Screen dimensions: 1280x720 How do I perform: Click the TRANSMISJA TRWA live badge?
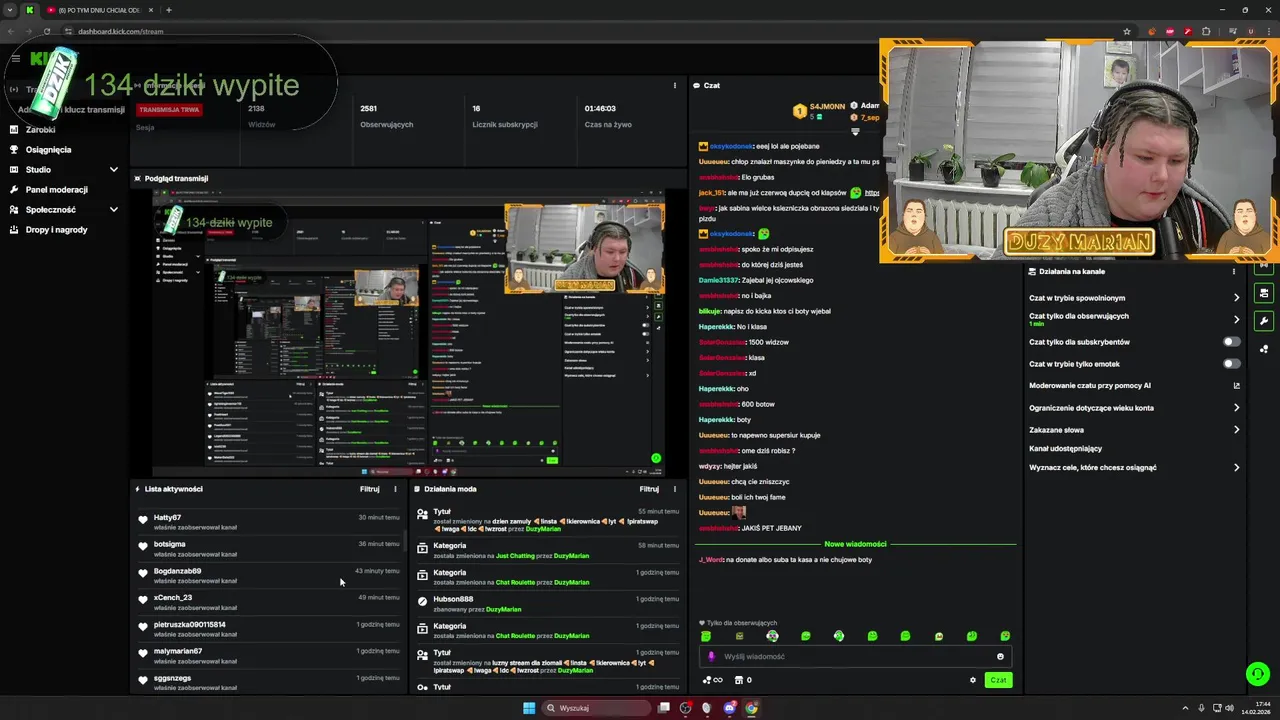(169, 110)
